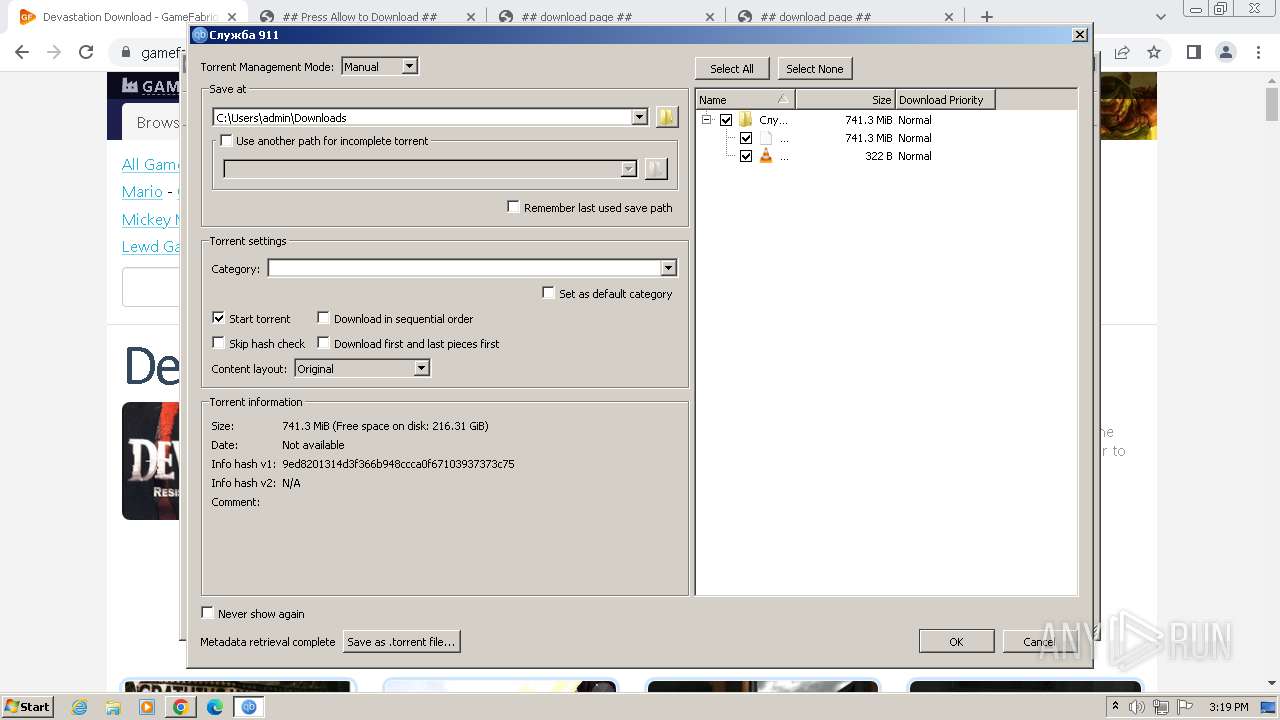Uncheck Start torrent checkbox
The width and height of the screenshot is (1280, 720).
point(219,318)
